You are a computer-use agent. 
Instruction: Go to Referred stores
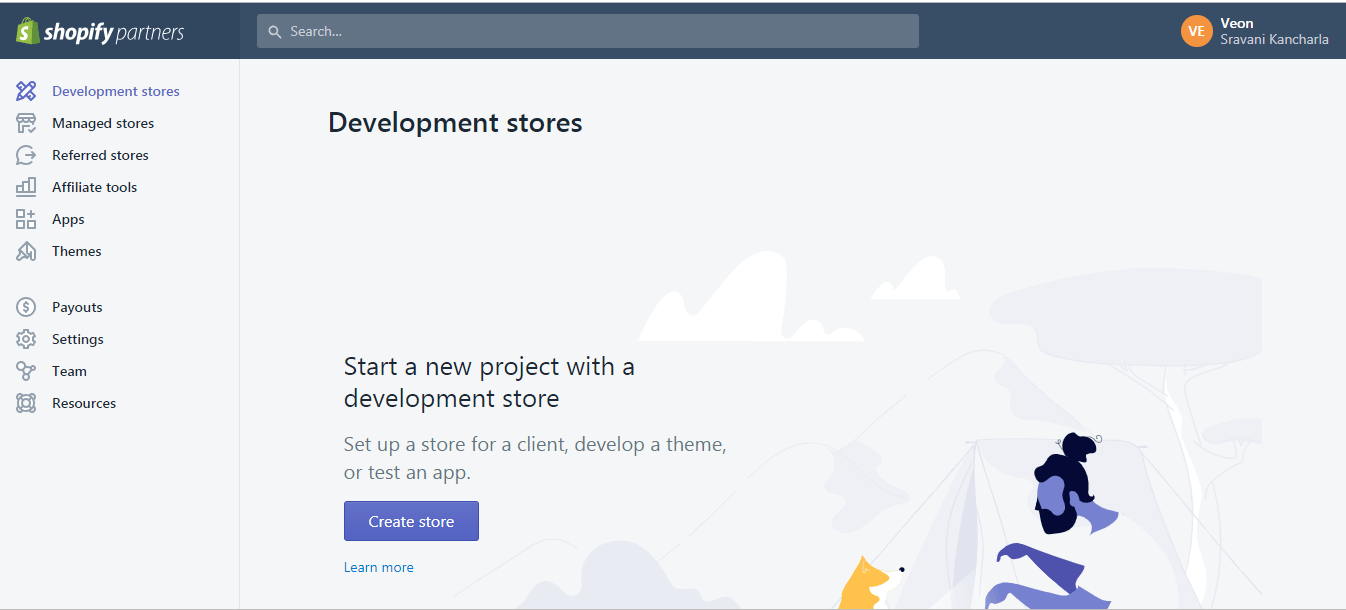point(100,155)
